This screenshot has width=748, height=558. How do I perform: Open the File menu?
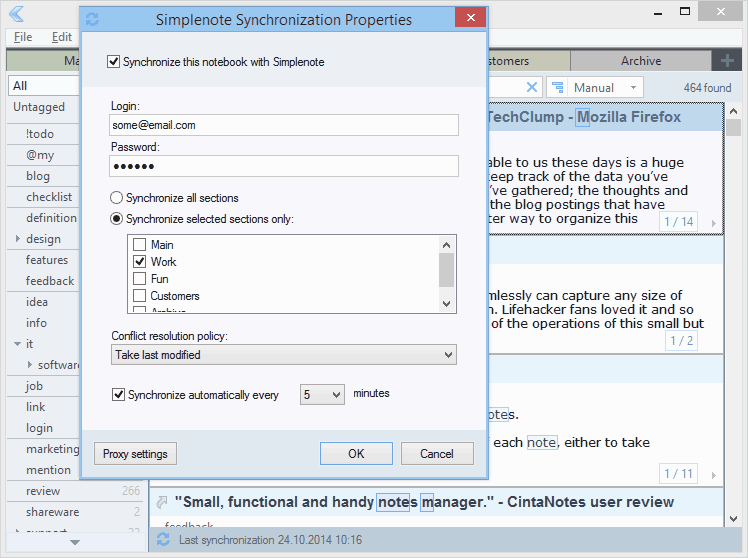(23, 37)
